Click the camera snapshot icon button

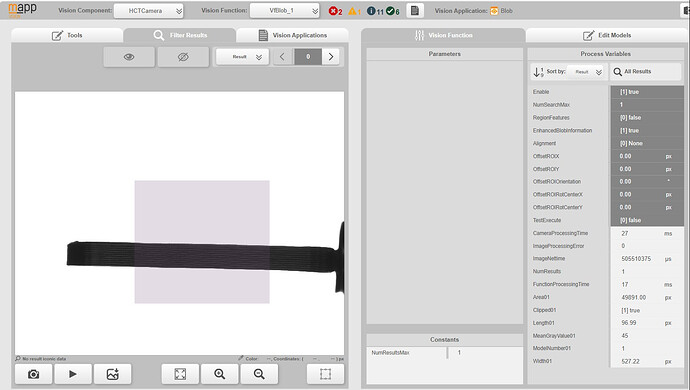coord(33,374)
